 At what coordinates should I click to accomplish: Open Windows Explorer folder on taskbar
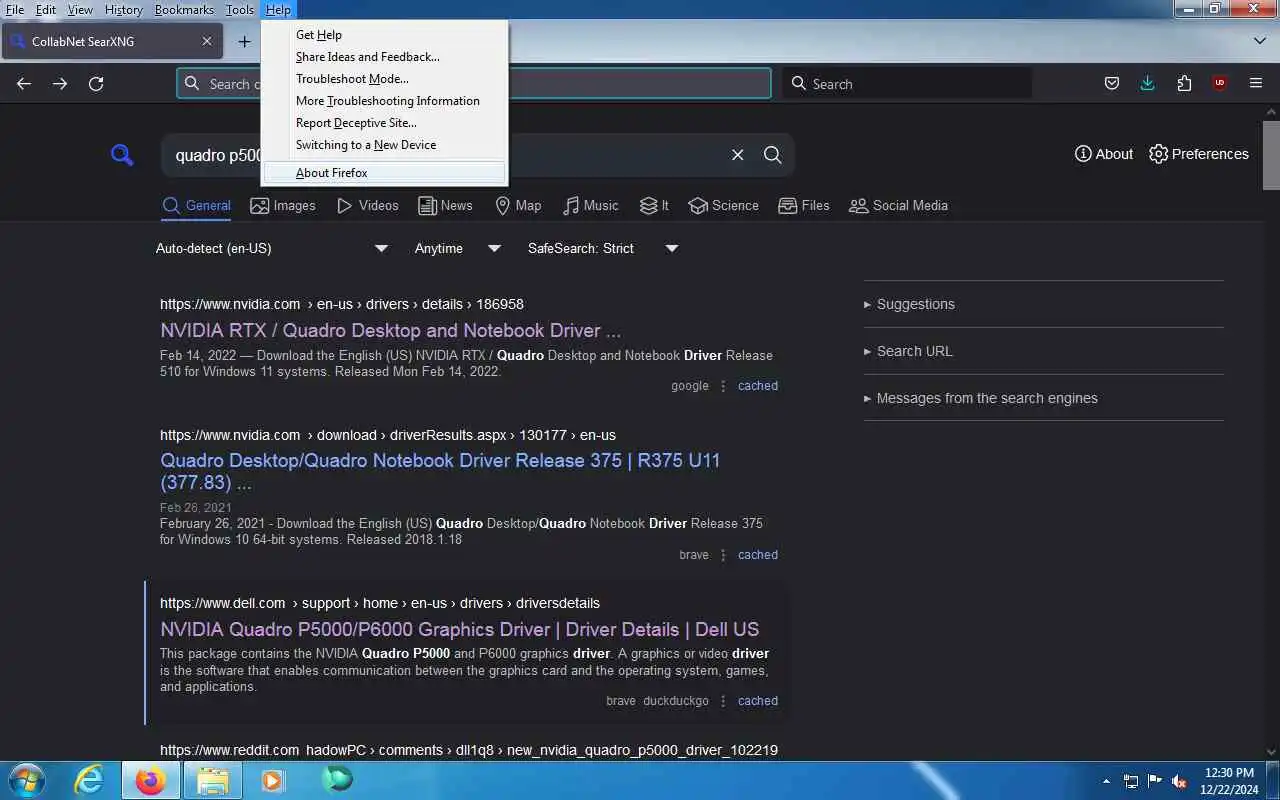tap(212, 780)
